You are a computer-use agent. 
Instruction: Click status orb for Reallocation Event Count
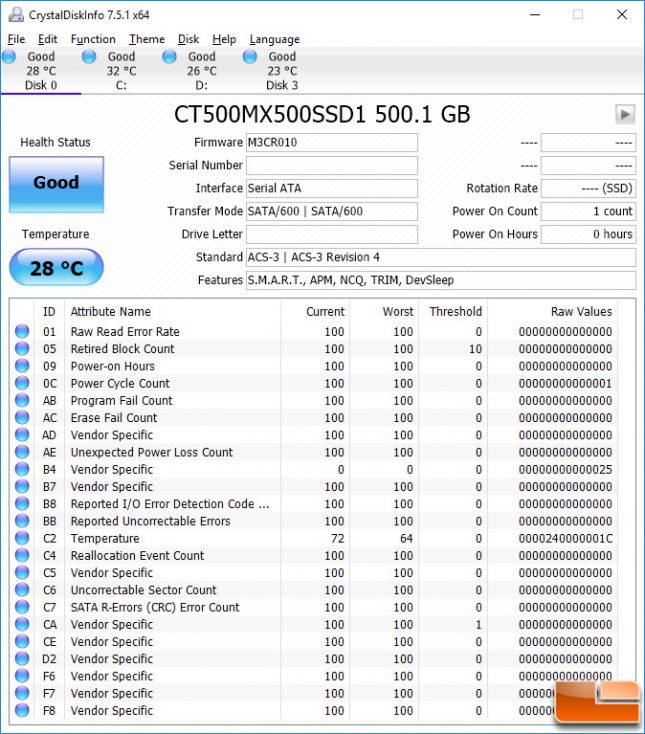(22, 556)
